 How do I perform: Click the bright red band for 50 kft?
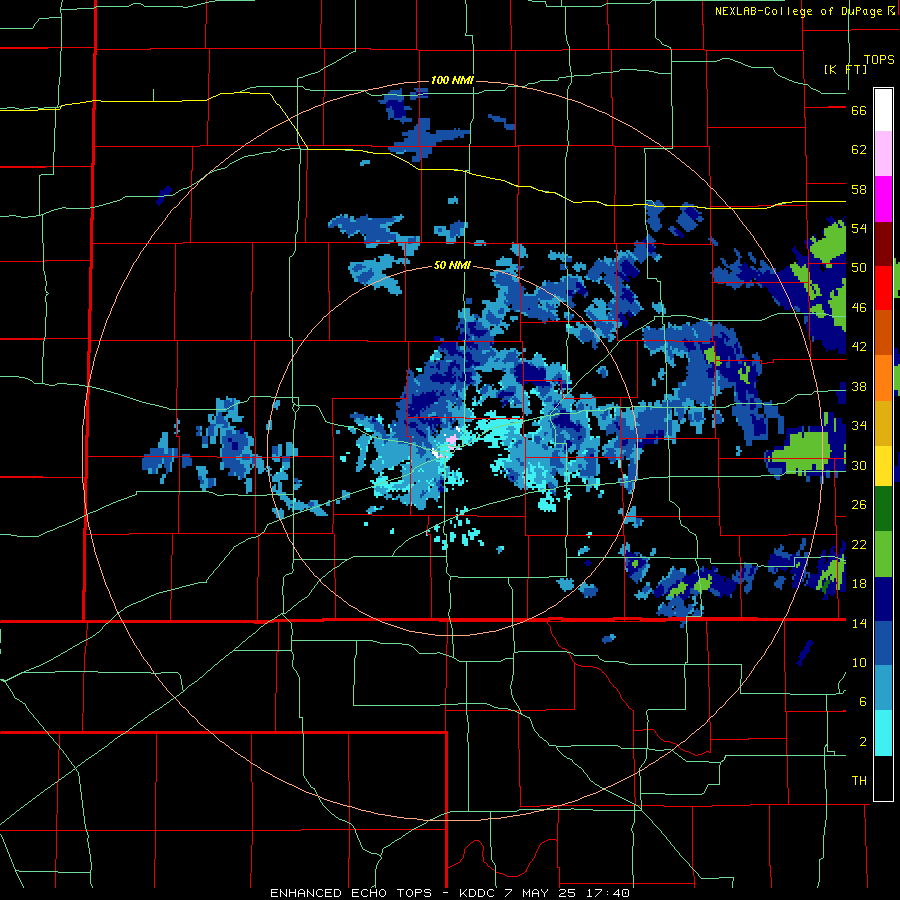coord(883,288)
